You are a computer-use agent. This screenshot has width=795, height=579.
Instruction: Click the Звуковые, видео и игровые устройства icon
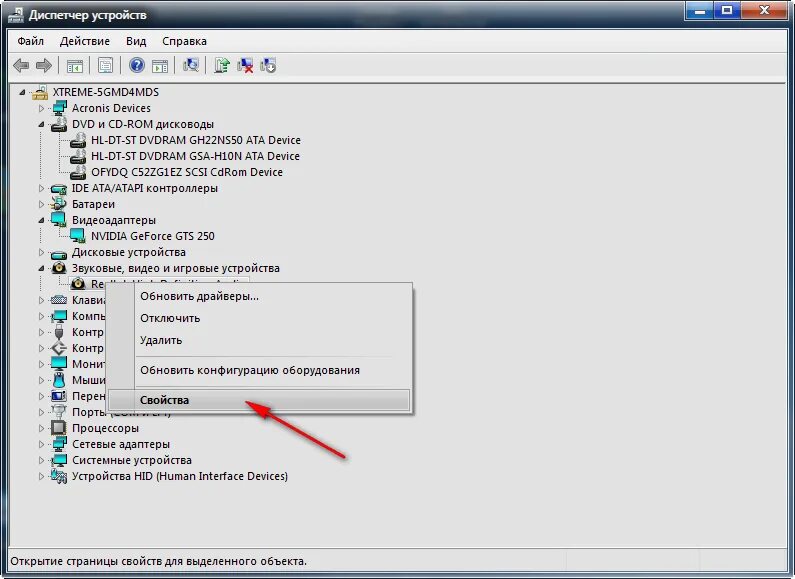pyautogui.click(x=59, y=268)
